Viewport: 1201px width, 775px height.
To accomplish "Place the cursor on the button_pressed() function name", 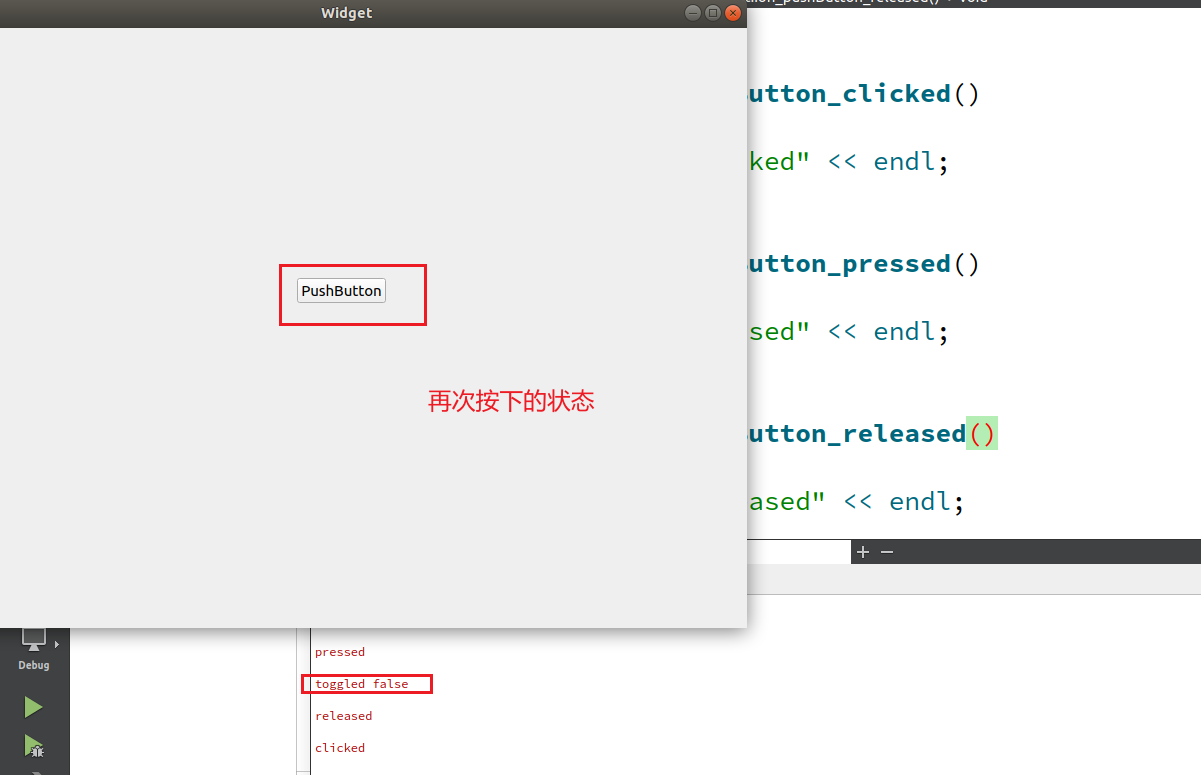I will click(849, 264).
